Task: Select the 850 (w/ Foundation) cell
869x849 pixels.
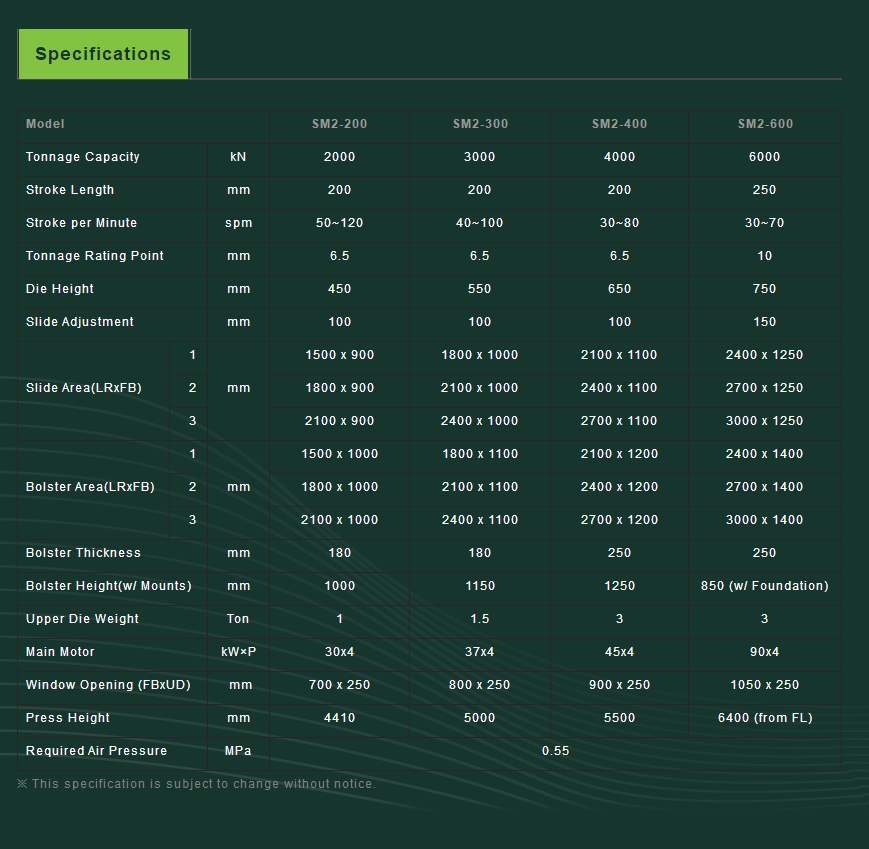Action: (765, 586)
